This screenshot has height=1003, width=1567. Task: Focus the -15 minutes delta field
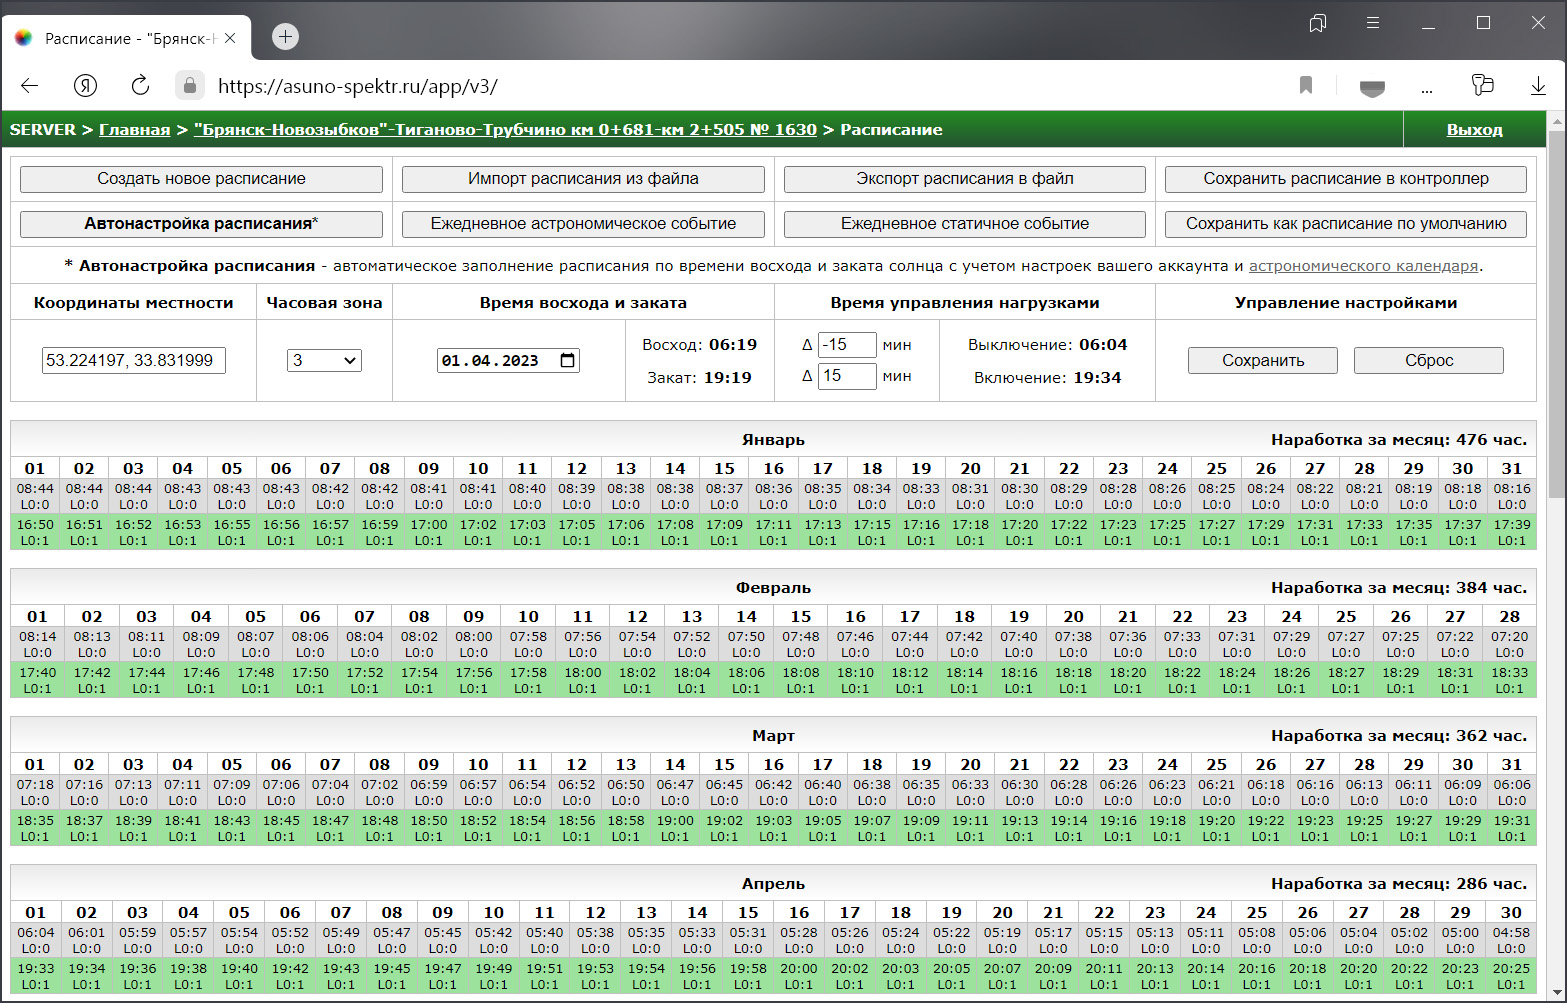pos(847,345)
